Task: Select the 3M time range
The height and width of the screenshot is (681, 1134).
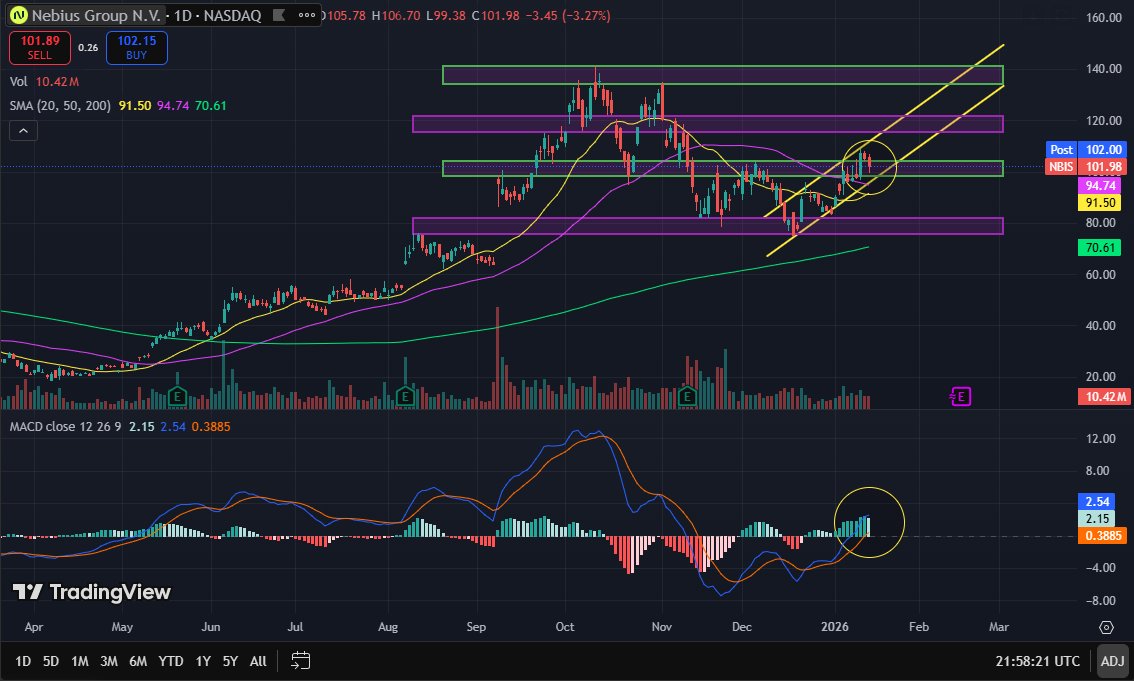Action: click(108, 661)
